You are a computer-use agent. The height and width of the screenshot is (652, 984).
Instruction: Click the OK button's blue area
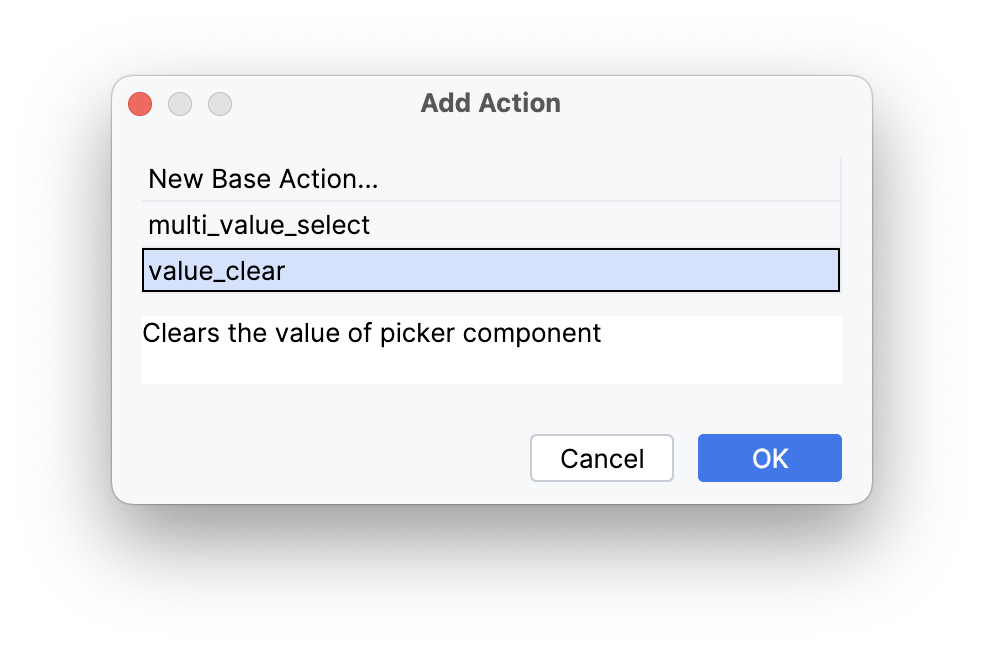[x=769, y=457]
